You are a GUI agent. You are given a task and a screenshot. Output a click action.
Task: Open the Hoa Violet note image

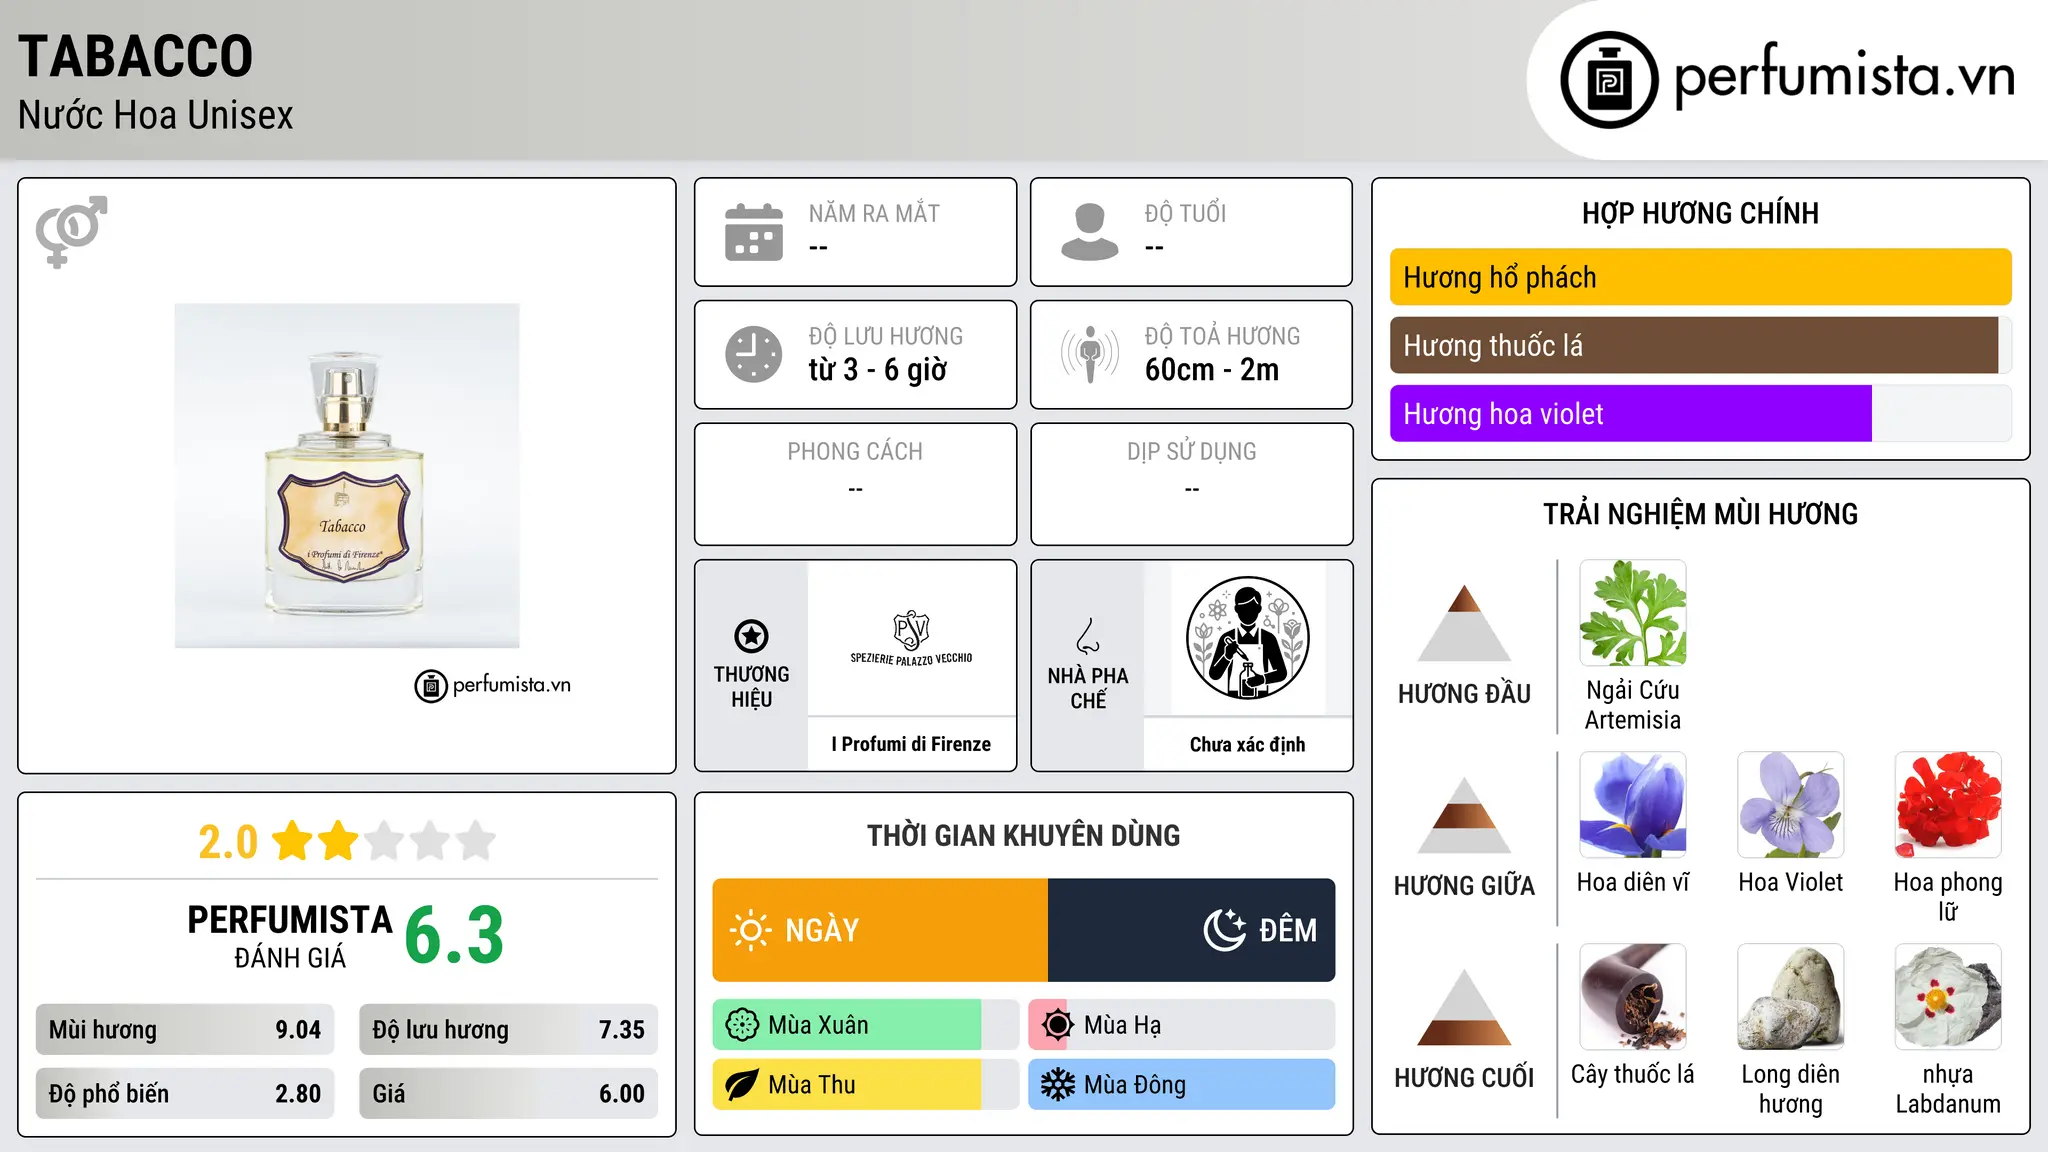pyautogui.click(x=1790, y=805)
